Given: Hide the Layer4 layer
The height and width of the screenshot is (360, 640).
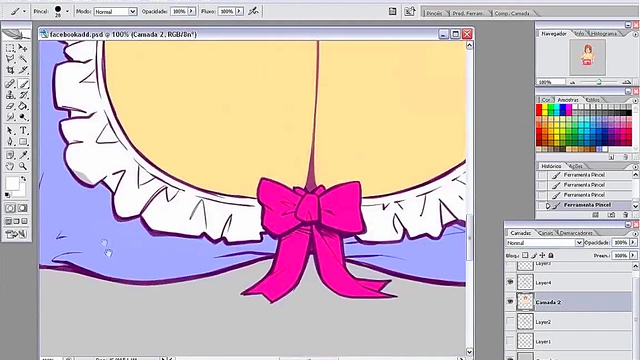Looking at the screenshot, I should [x=510, y=282].
